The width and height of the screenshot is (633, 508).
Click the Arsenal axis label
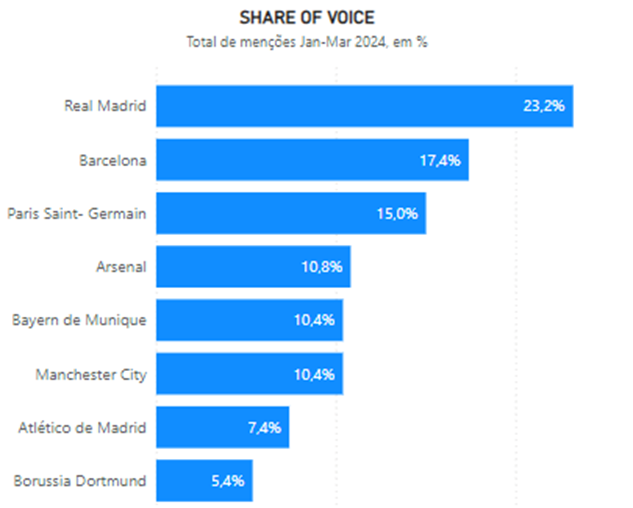(x=121, y=267)
